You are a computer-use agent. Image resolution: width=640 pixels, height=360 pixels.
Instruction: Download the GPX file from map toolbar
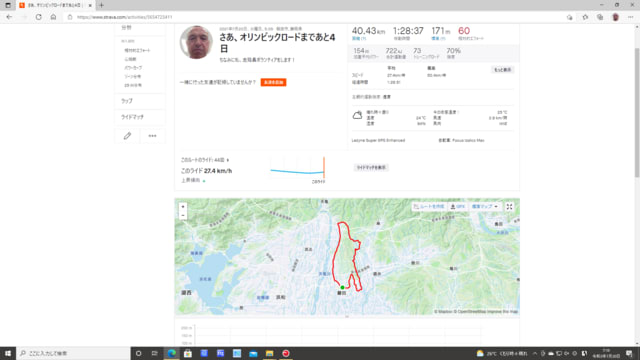point(458,207)
